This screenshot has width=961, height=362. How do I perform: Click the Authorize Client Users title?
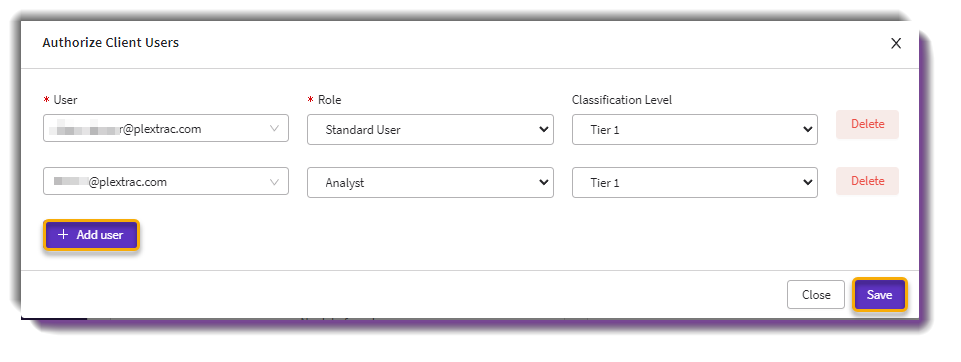(x=110, y=42)
